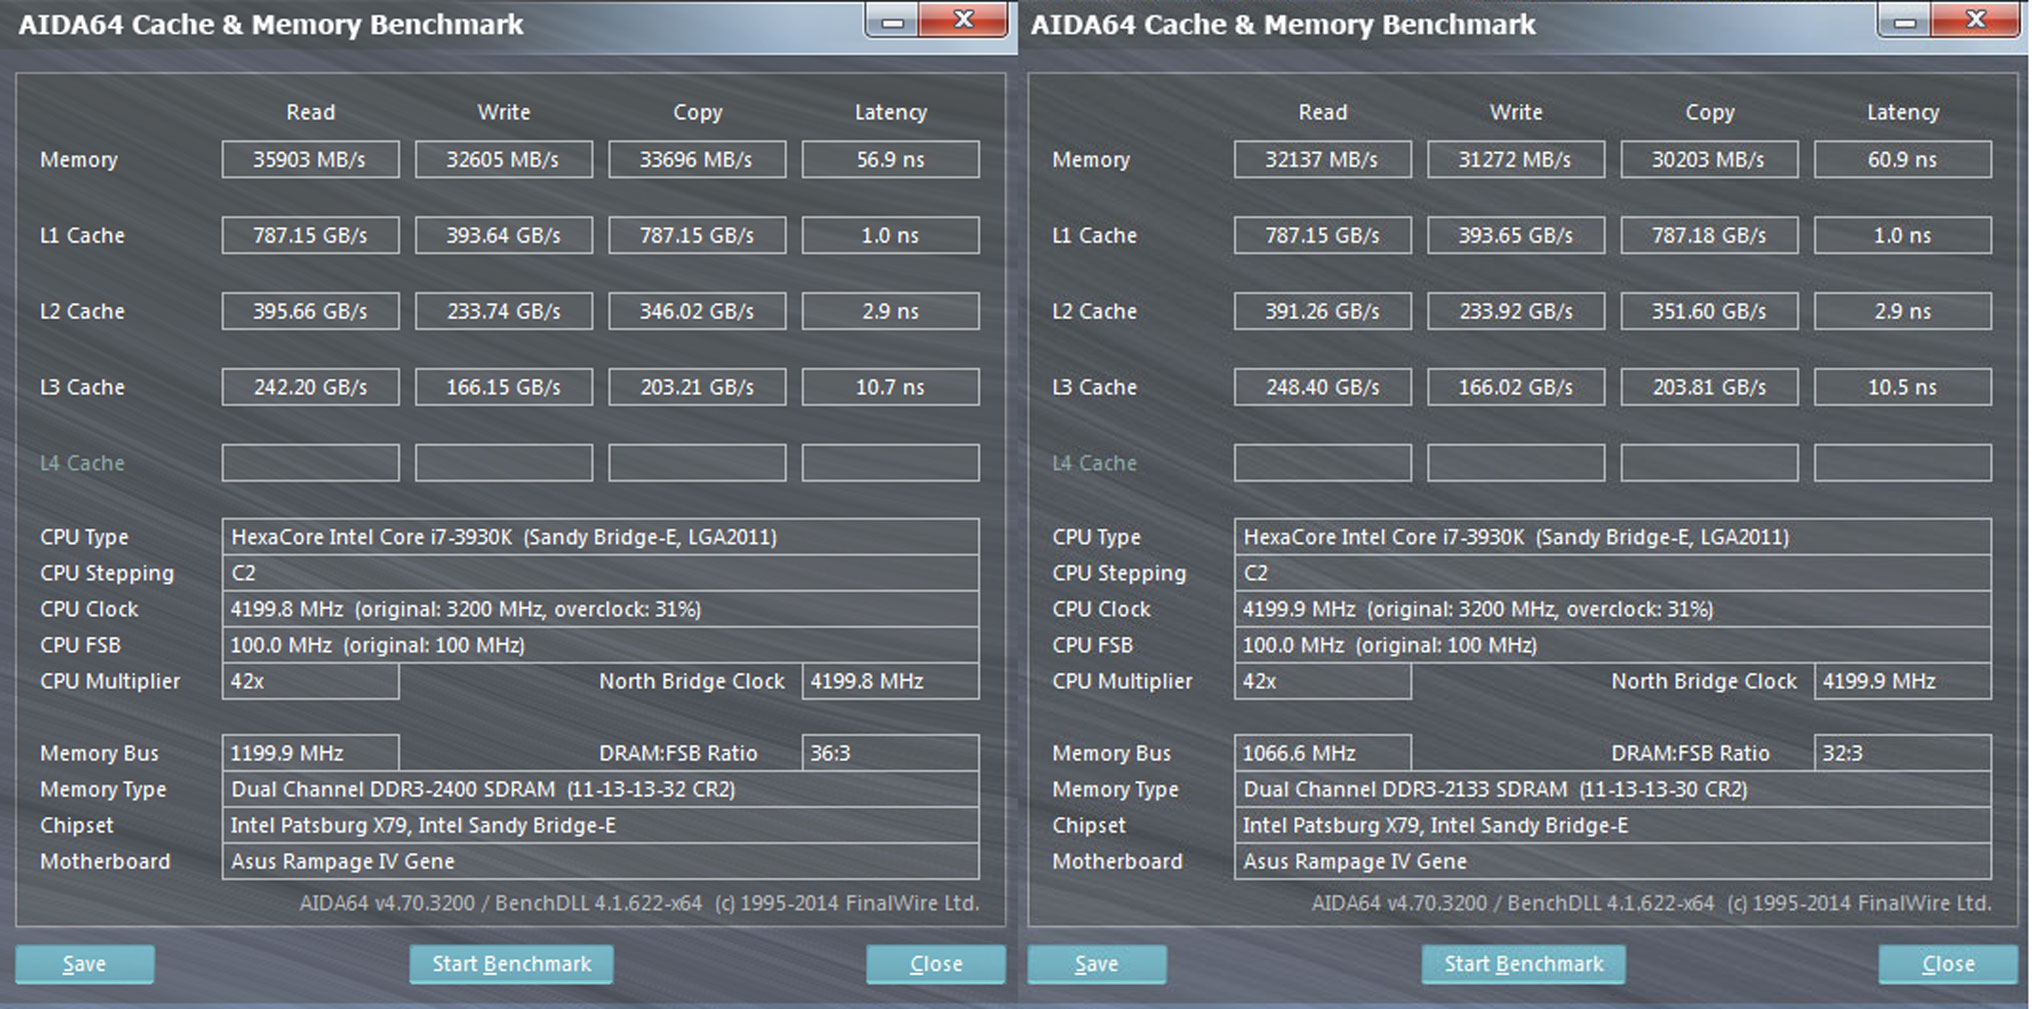Select L2 copy value 346.02 GB/s
Viewport: 2036px width, 1009px height.
[x=697, y=311]
